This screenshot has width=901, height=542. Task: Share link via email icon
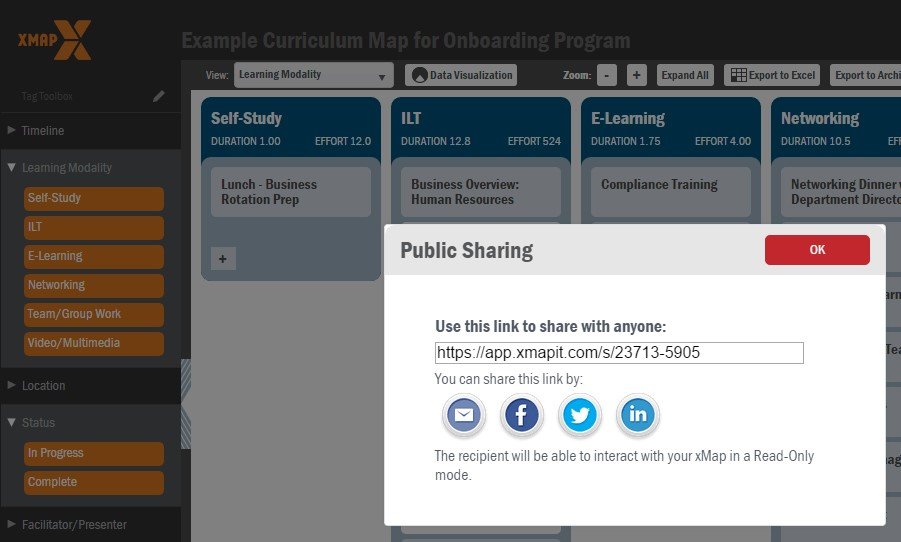click(x=464, y=415)
